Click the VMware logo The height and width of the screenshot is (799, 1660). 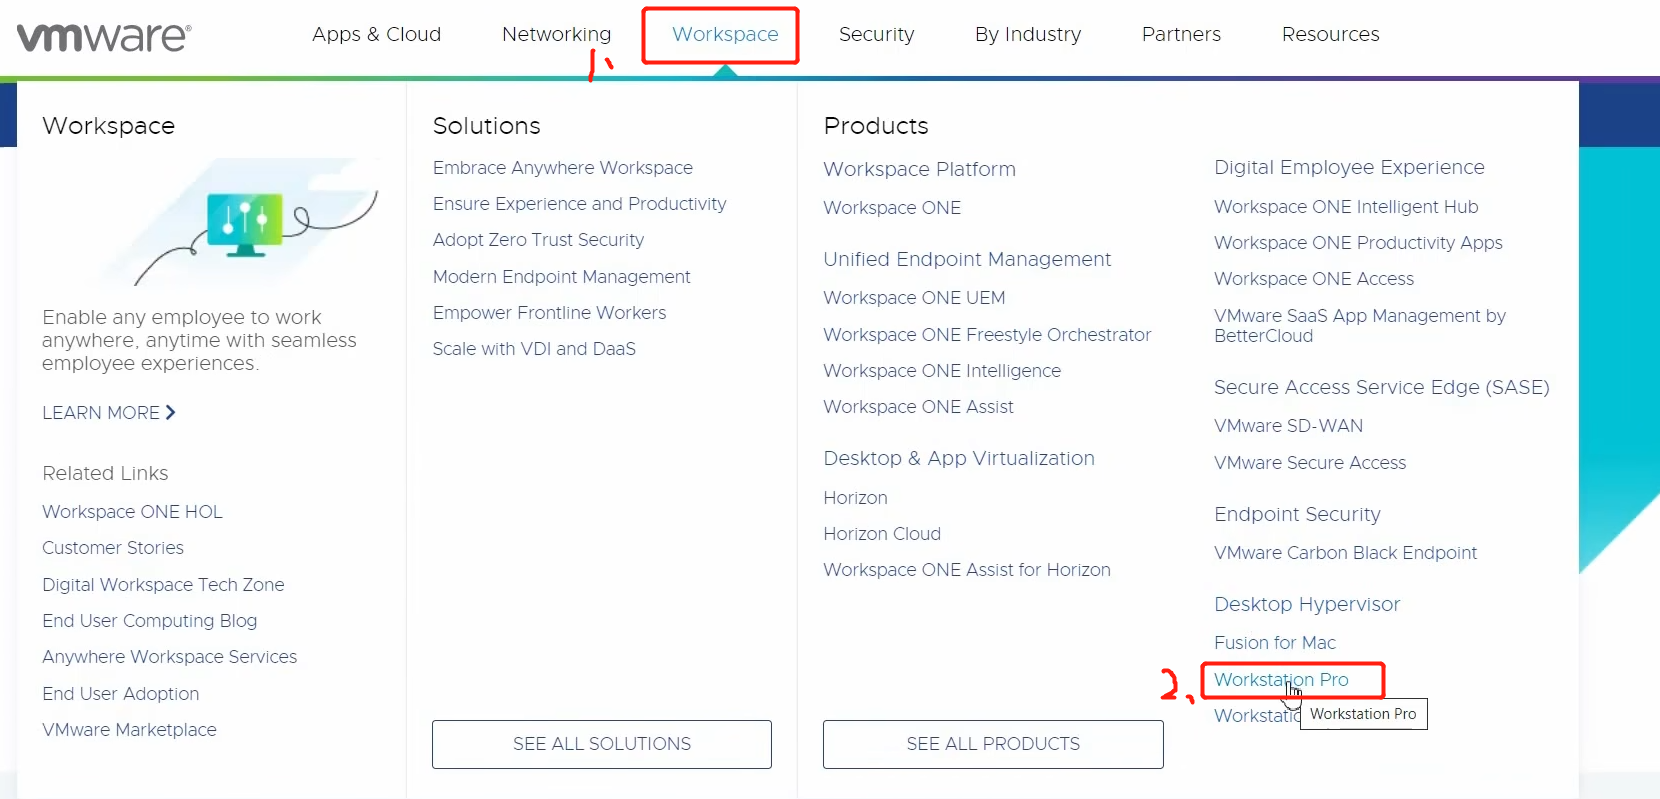pyautogui.click(x=104, y=37)
